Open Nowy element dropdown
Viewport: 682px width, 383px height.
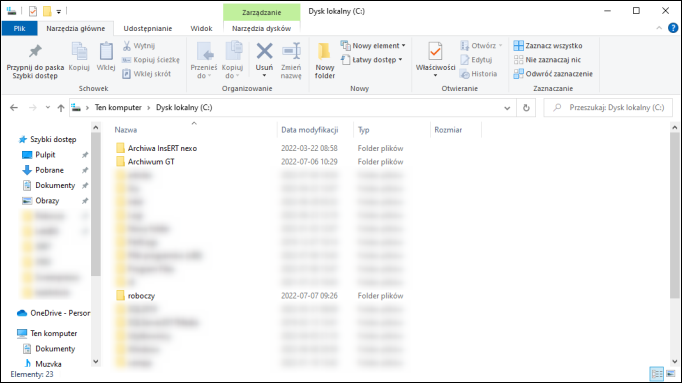(x=373, y=46)
